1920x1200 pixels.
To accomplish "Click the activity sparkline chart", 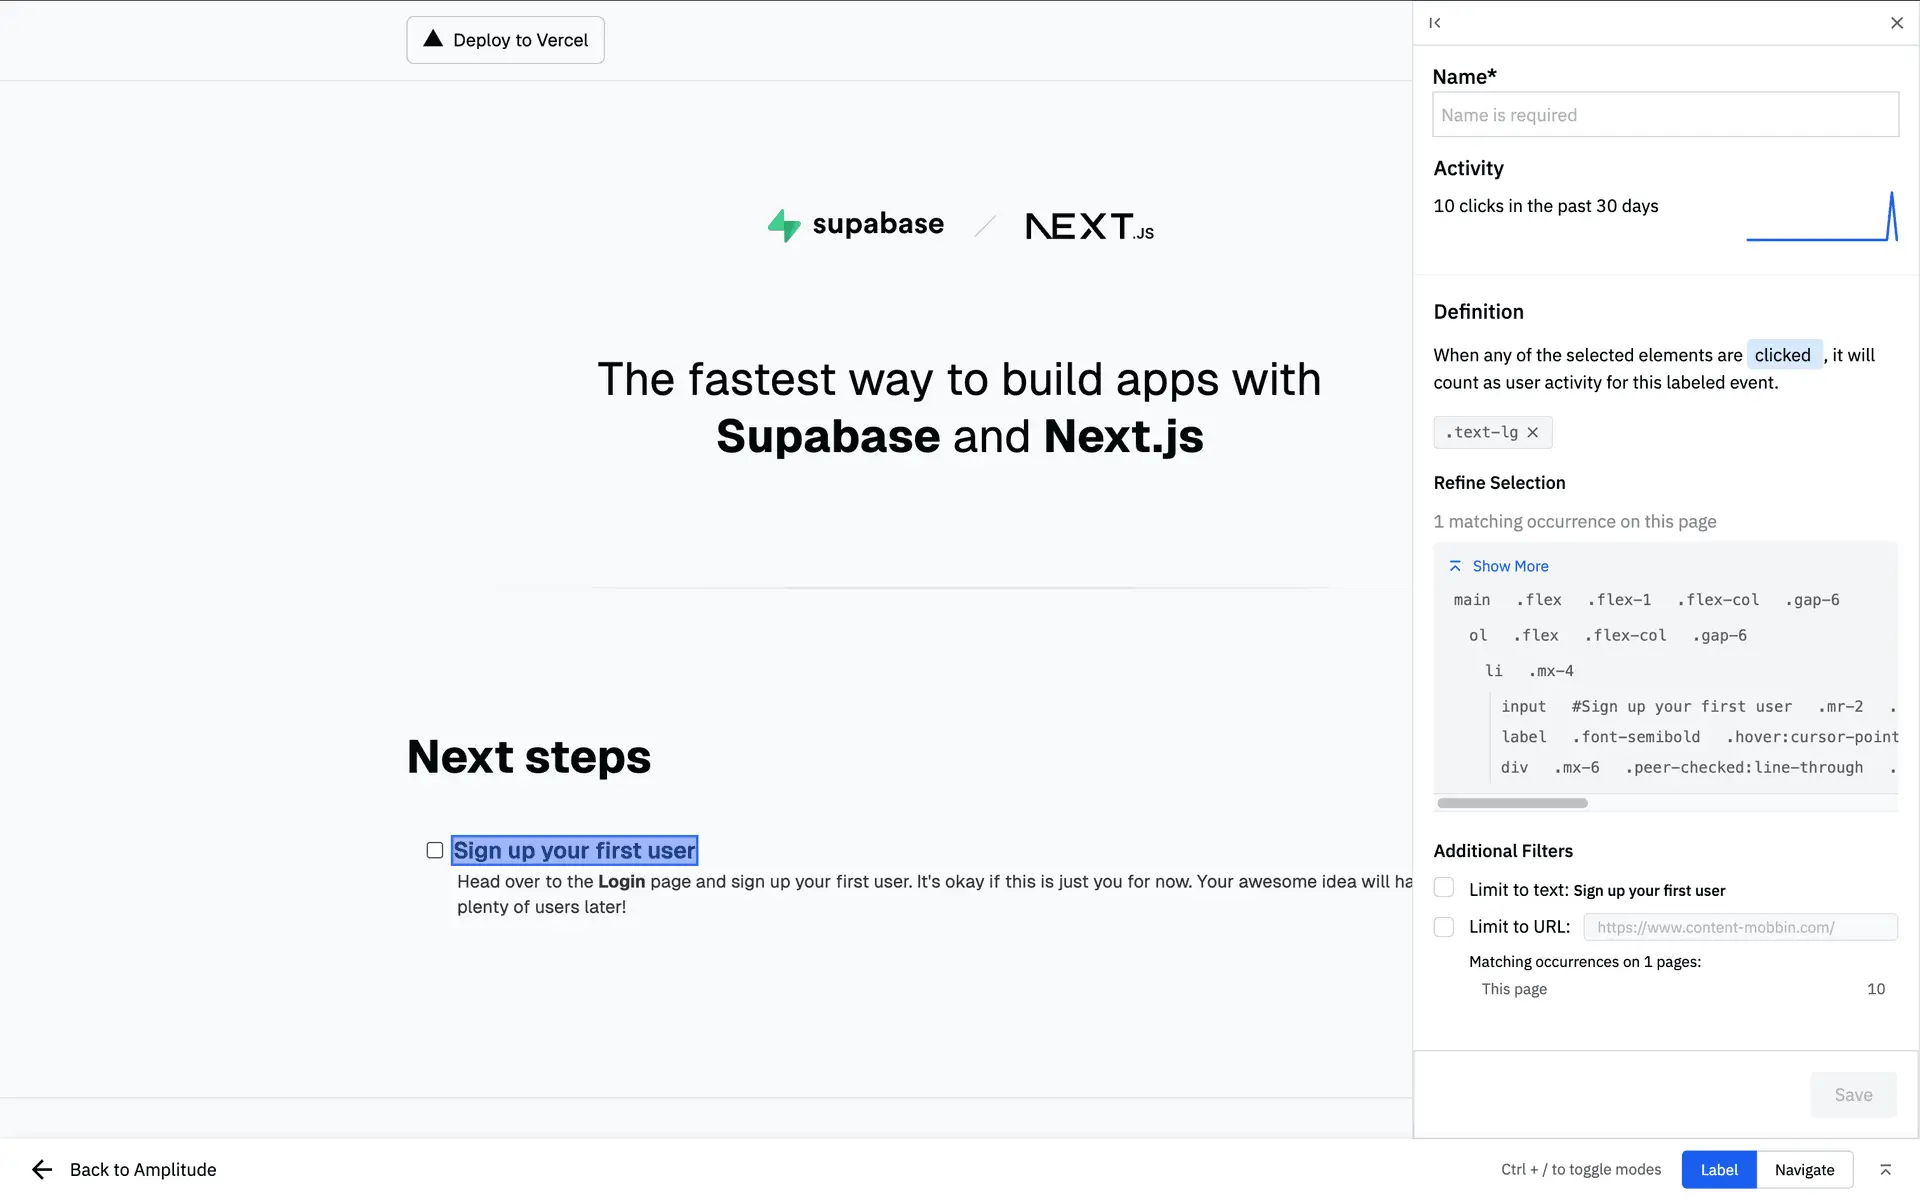I will click(x=1821, y=217).
